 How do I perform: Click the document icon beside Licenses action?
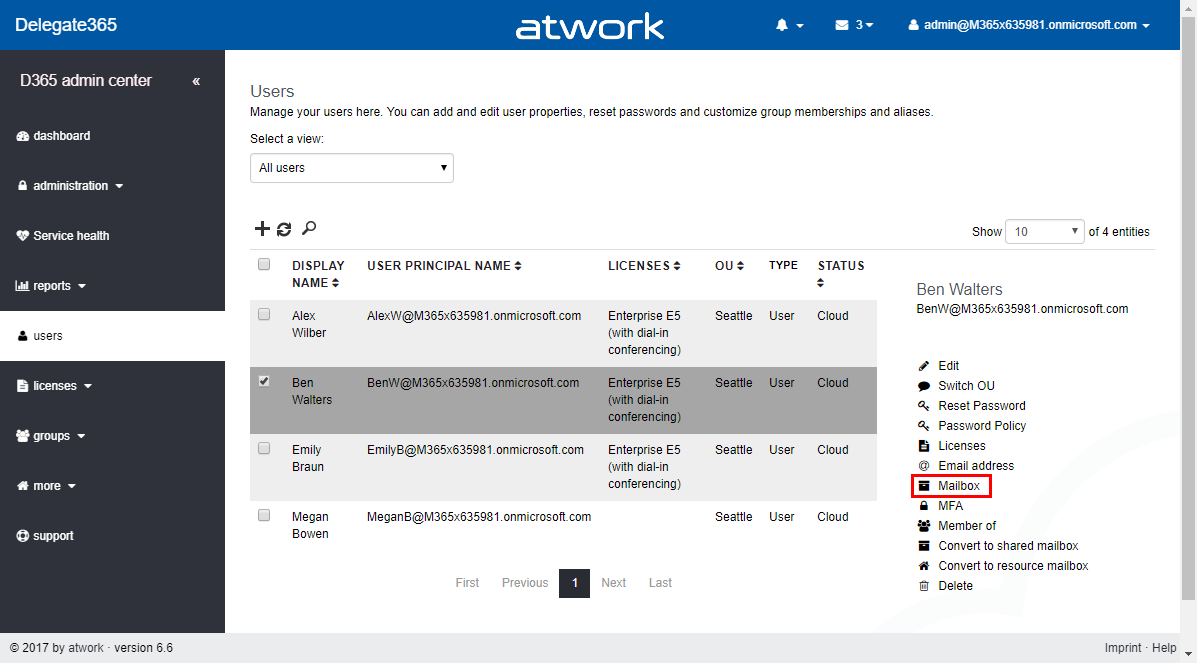(x=924, y=445)
